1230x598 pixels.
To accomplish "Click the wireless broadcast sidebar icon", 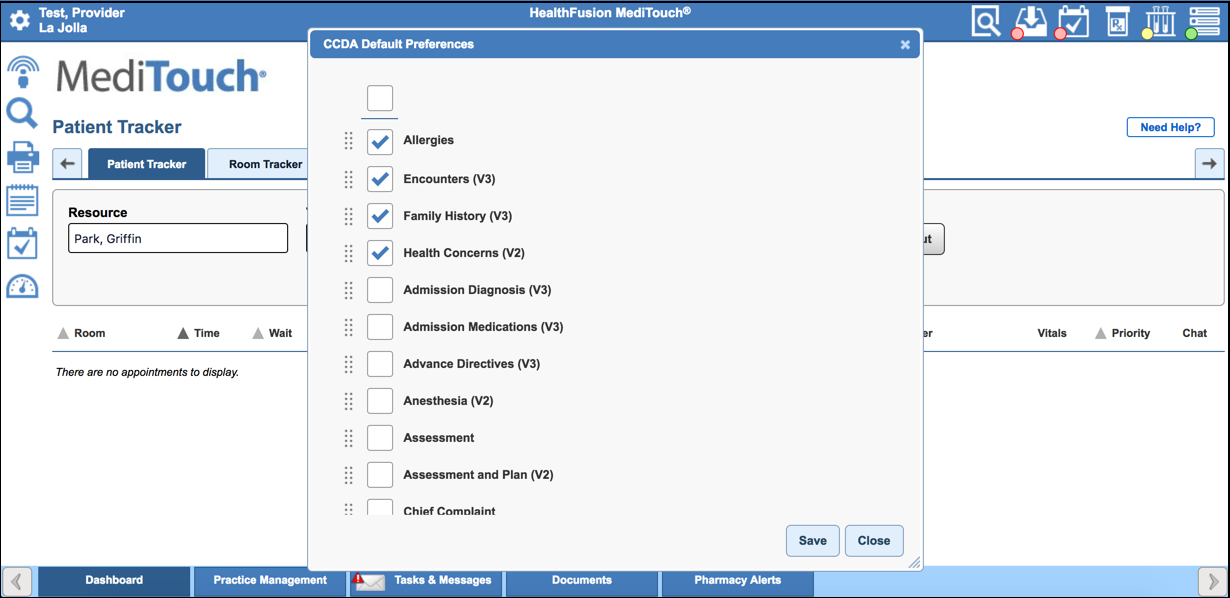I will (x=23, y=72).
